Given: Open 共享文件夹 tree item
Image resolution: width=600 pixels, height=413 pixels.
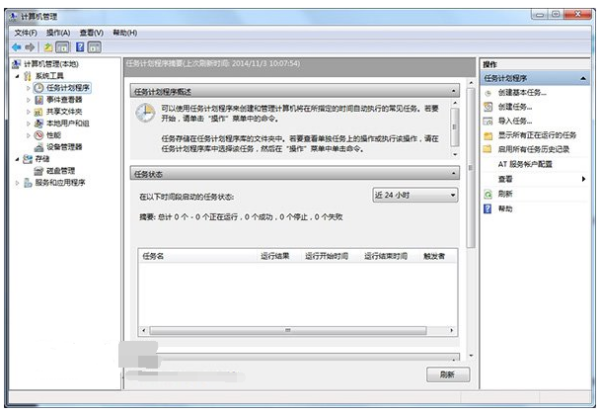Looking at the screenshot, I should click(x=64, y=111).
